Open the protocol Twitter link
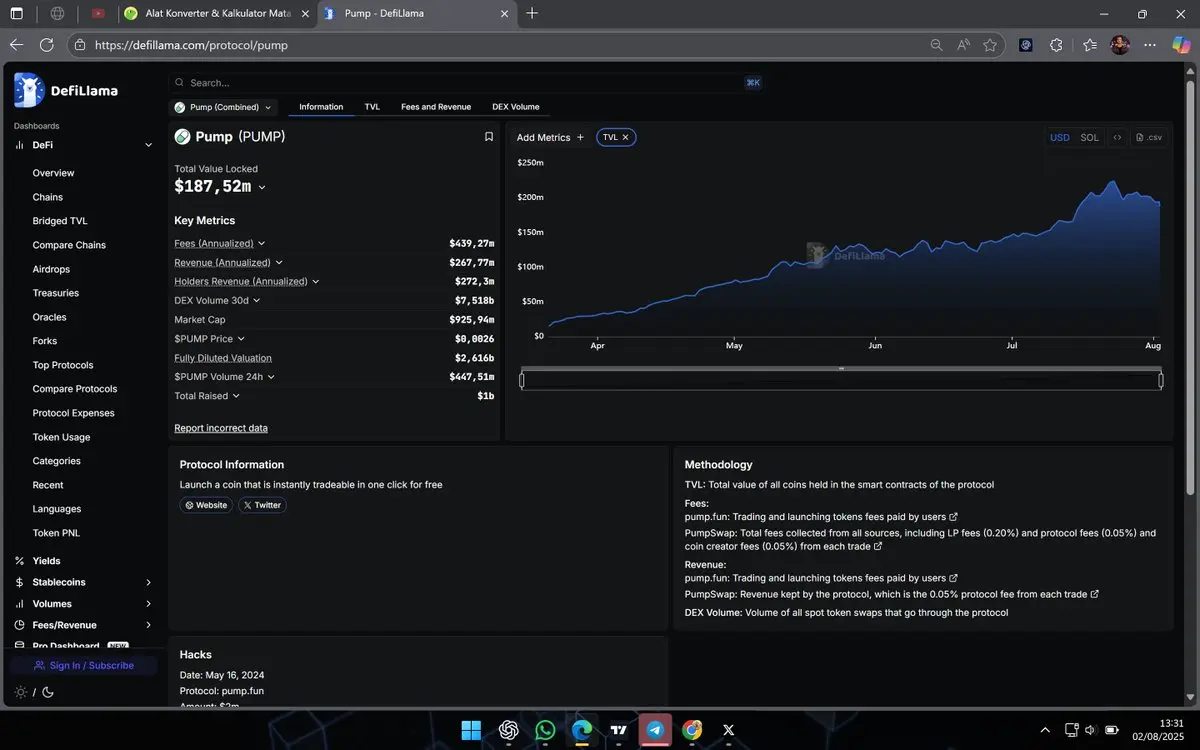The width and height of the screenshot is (1200, 750). point(262,505)
